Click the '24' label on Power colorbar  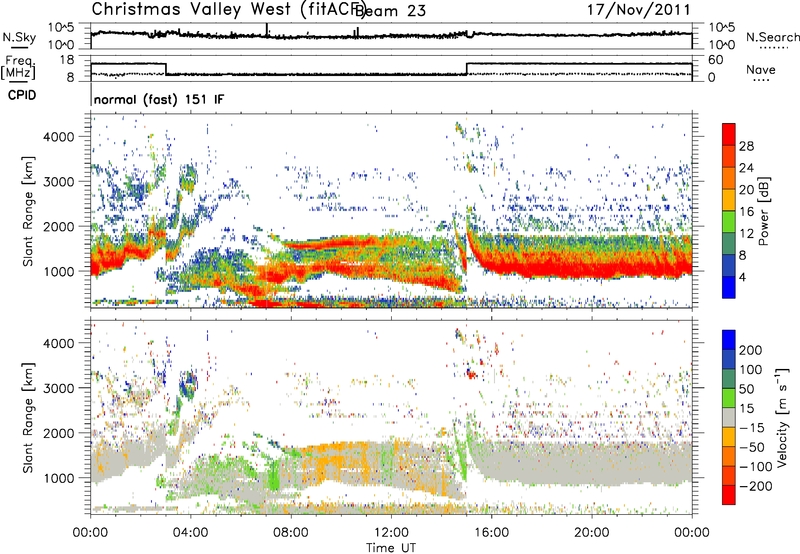pos(746,168)
